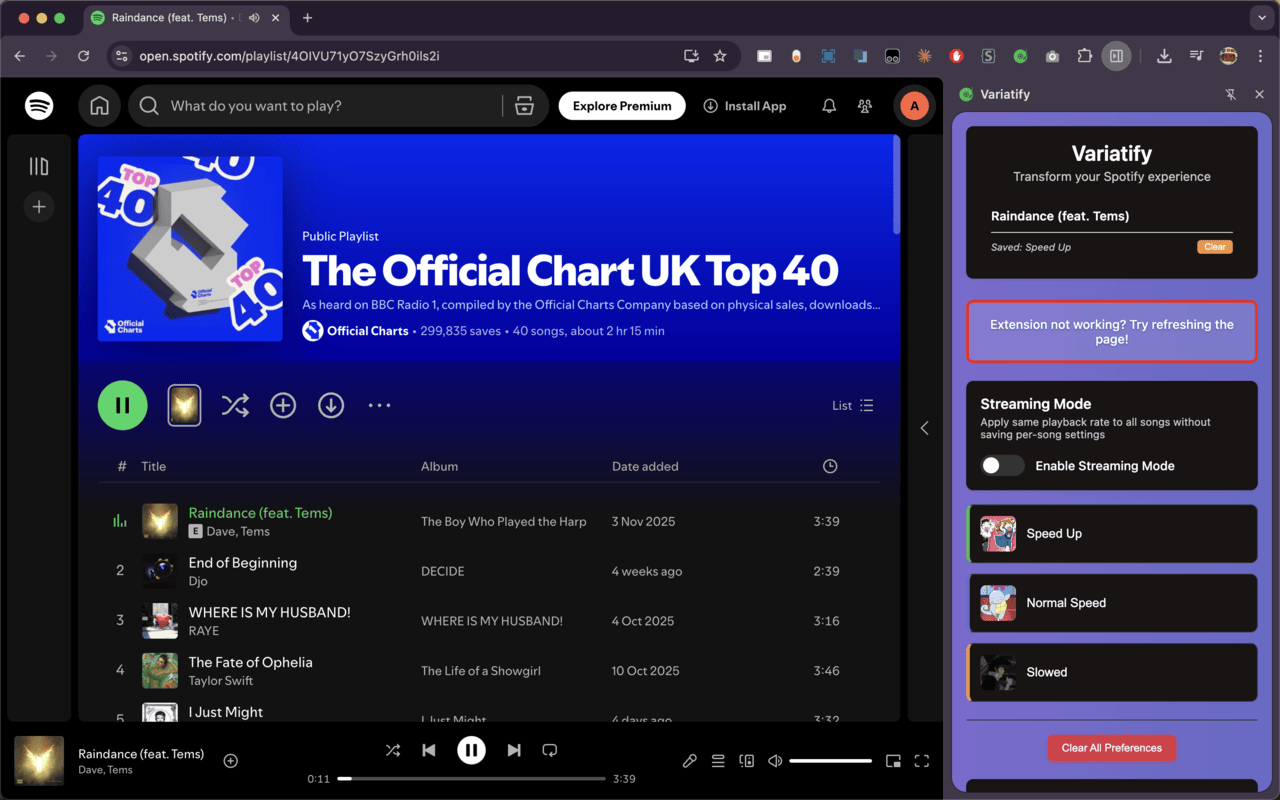
Task: Mute the volume speaker icon
Action: click(x=775, y=761)
